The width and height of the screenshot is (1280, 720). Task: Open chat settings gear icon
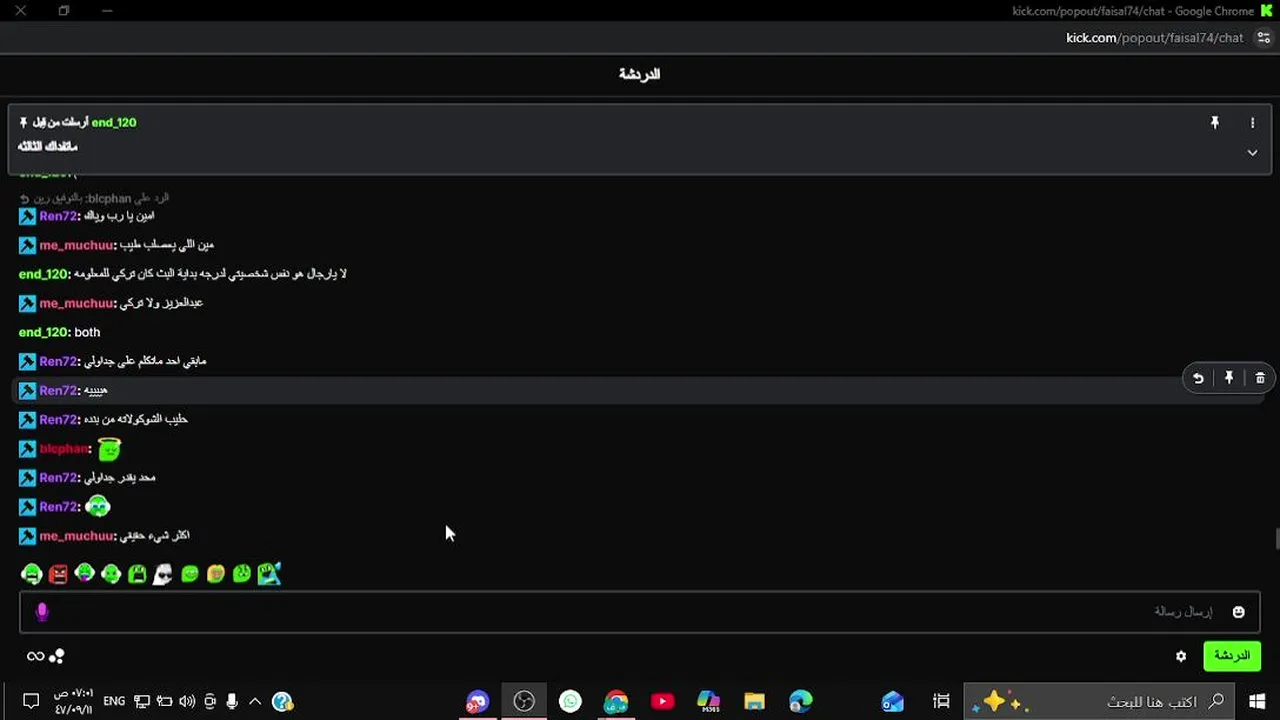1181,656
